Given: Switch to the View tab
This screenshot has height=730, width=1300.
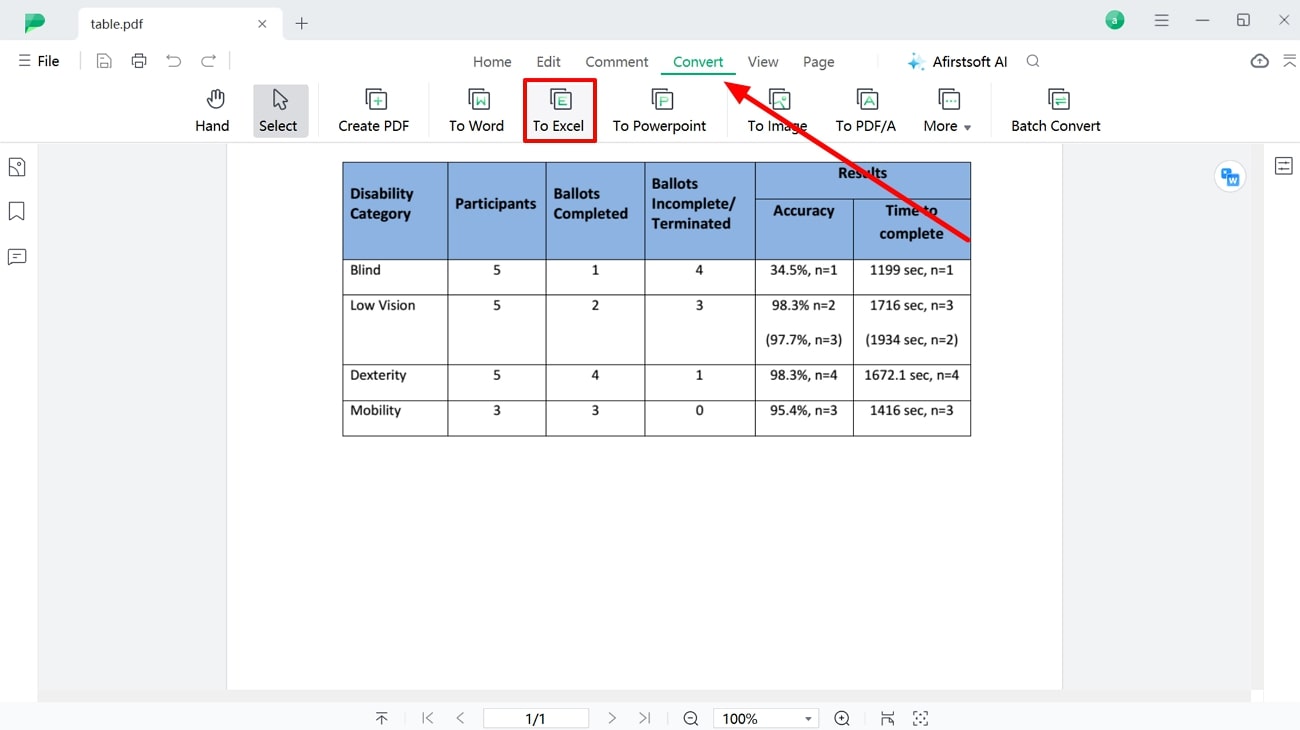Looking at the screenshot, I should tap(763, 62).
